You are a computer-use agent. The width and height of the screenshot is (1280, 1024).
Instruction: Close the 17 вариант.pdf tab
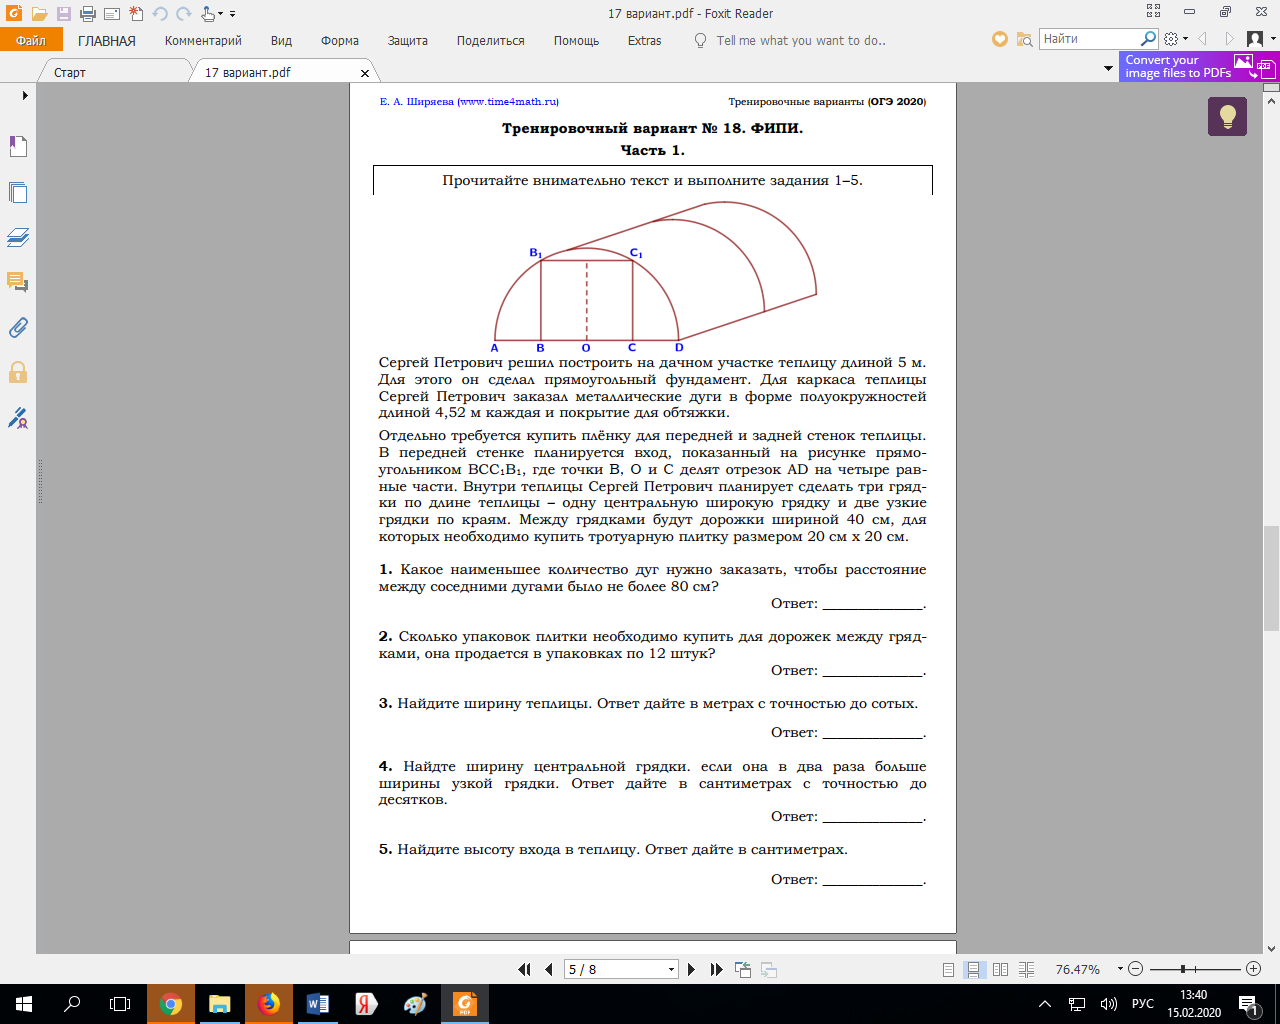365,73
